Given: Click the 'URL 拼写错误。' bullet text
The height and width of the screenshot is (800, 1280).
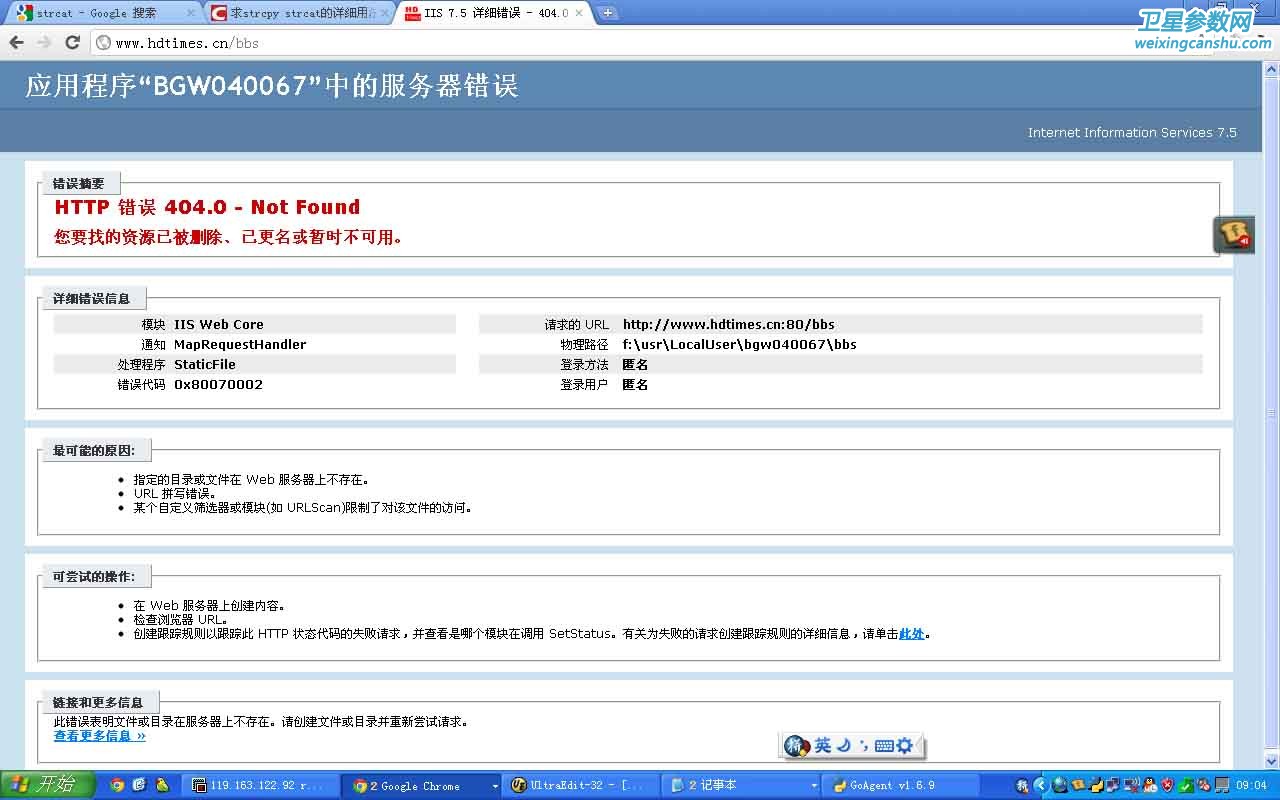Looking at the screenshot, I should (175, 494).
